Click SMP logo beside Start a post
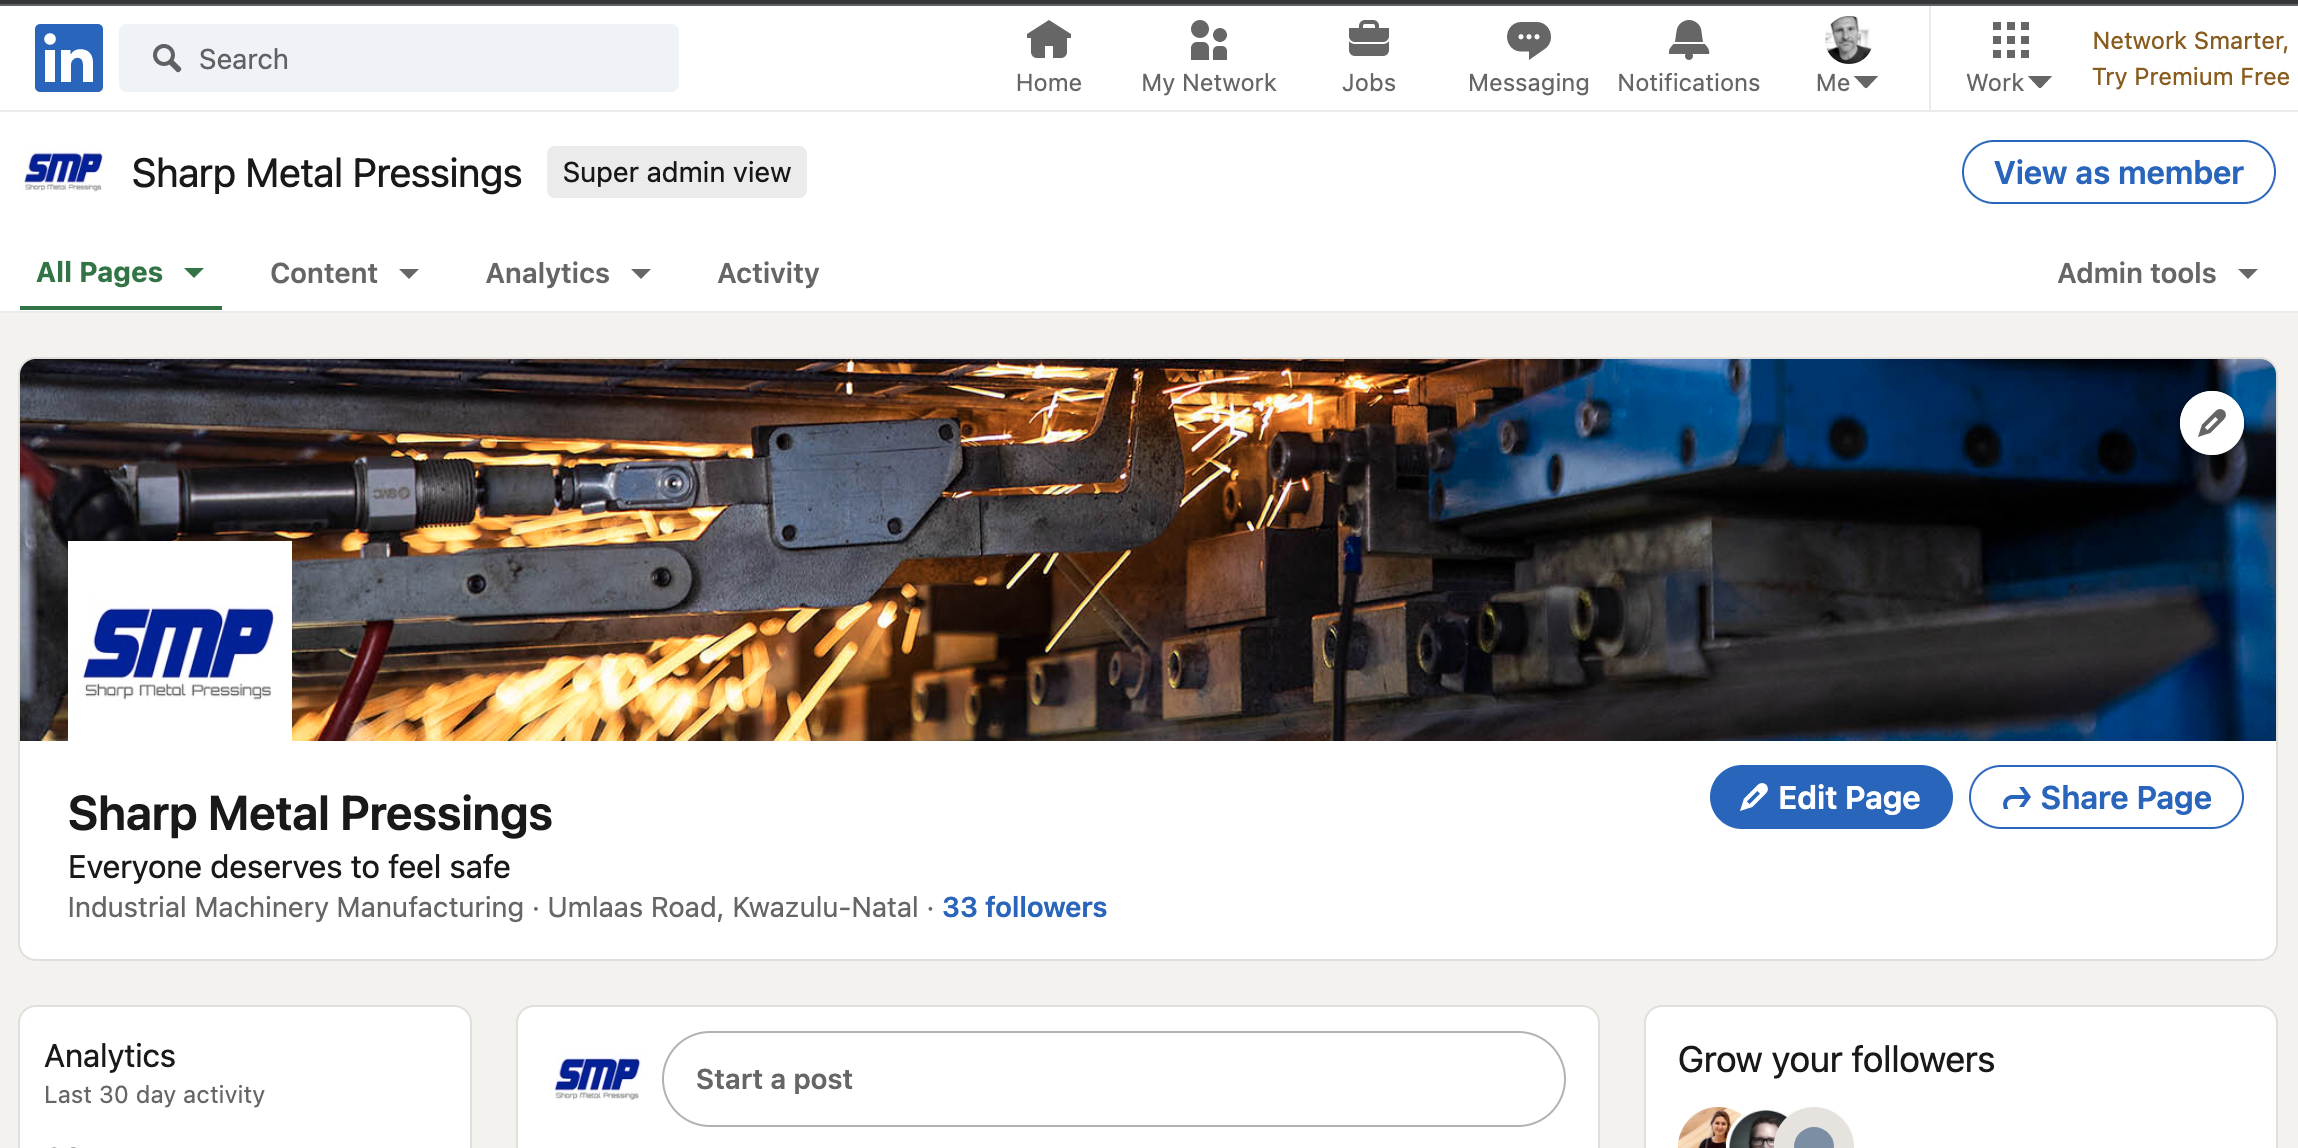The width and height of the screenshot is (2298, 1148). click(x=597, y=1079)
